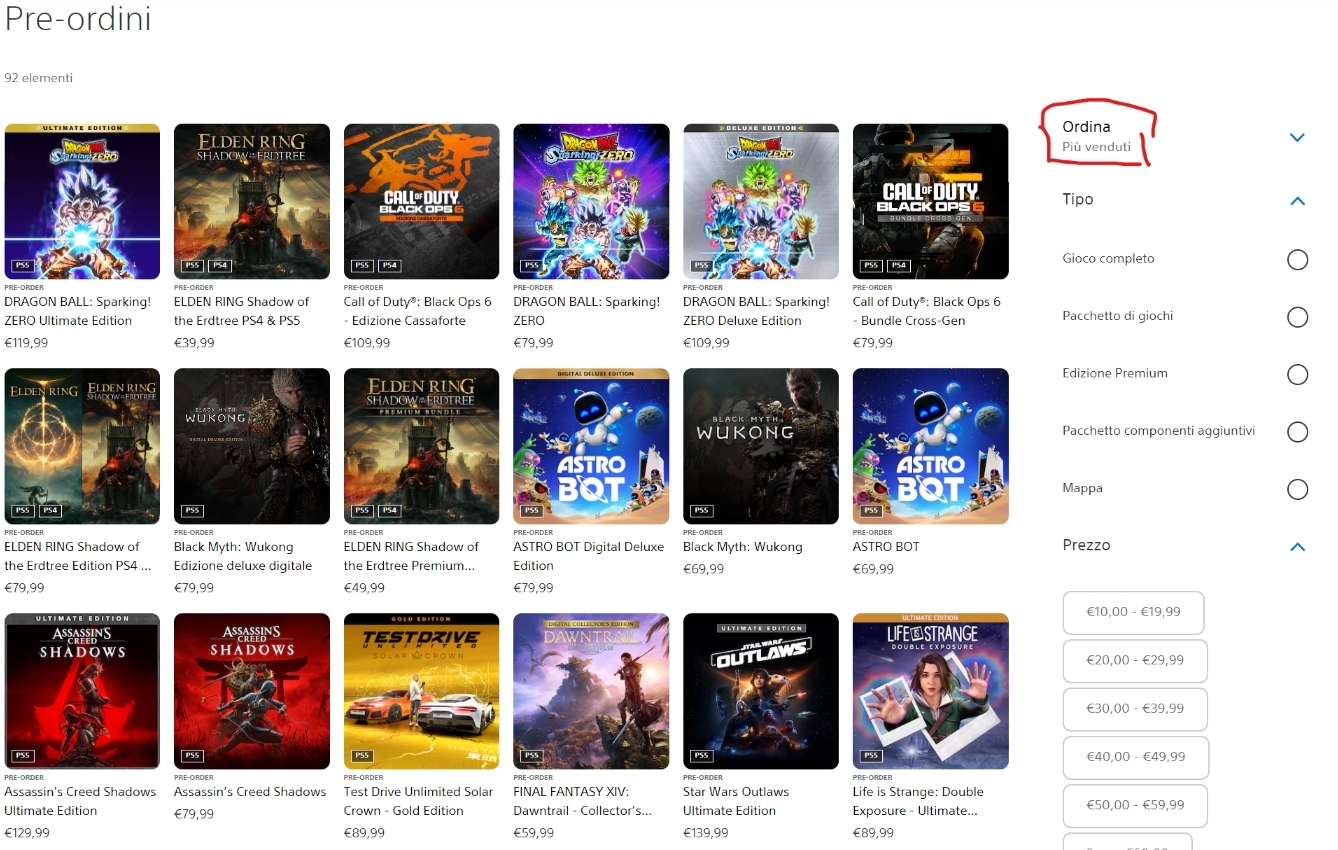Click title Life is Strange: Double Exposure - Ultimate
The height and width of the screenshot is (850, 1338).
coord(918,801)
